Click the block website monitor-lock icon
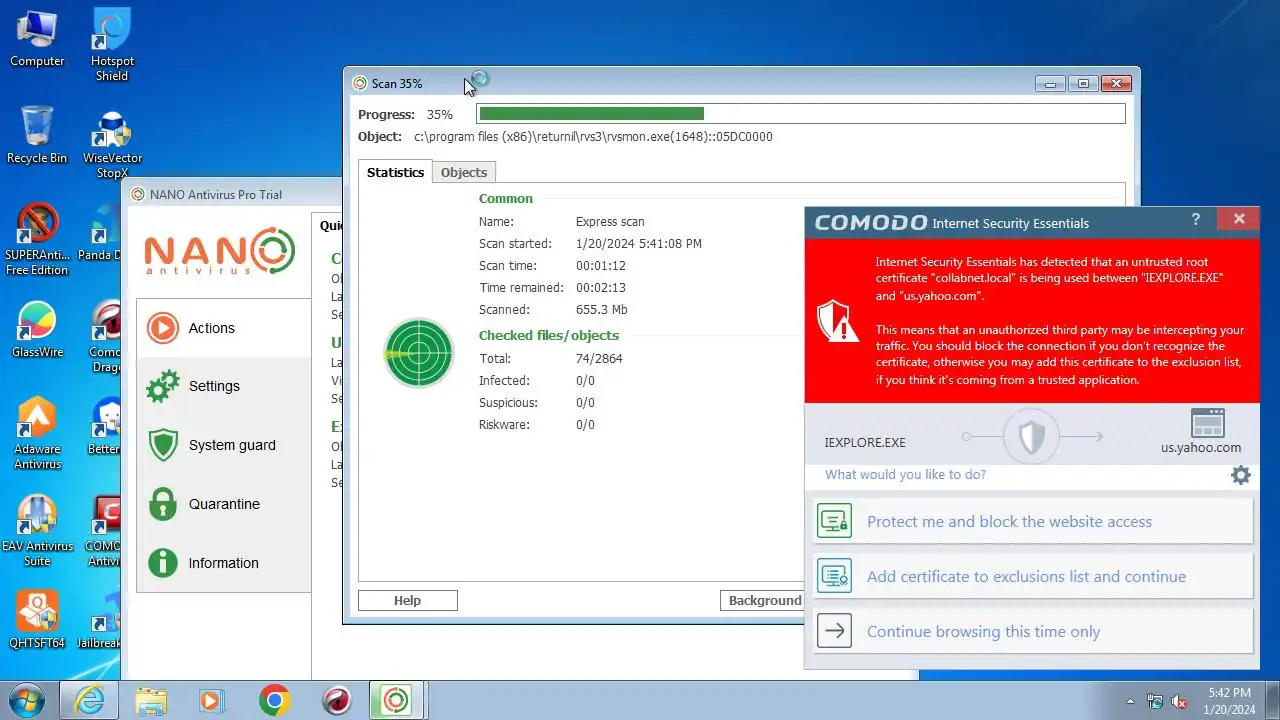1280x720 pixels. point(834,521)
